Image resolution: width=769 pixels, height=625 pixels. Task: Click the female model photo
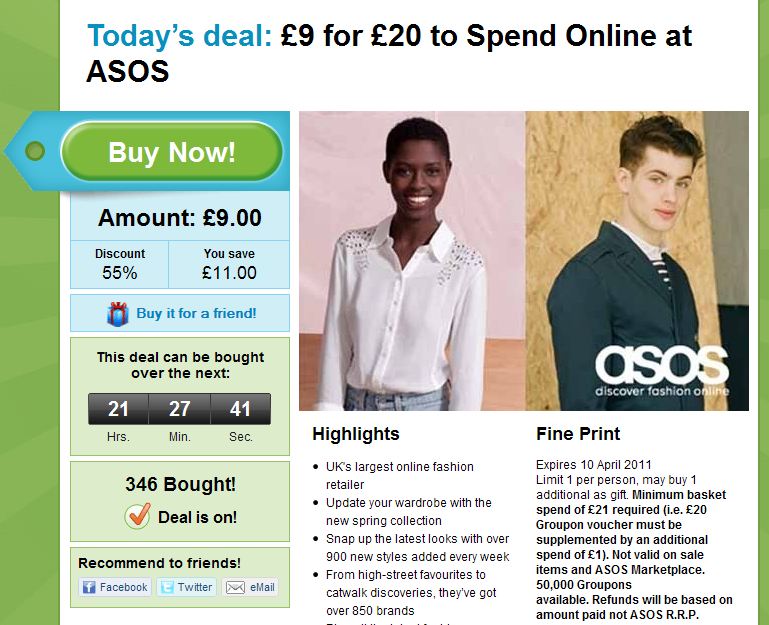[412, 261]
